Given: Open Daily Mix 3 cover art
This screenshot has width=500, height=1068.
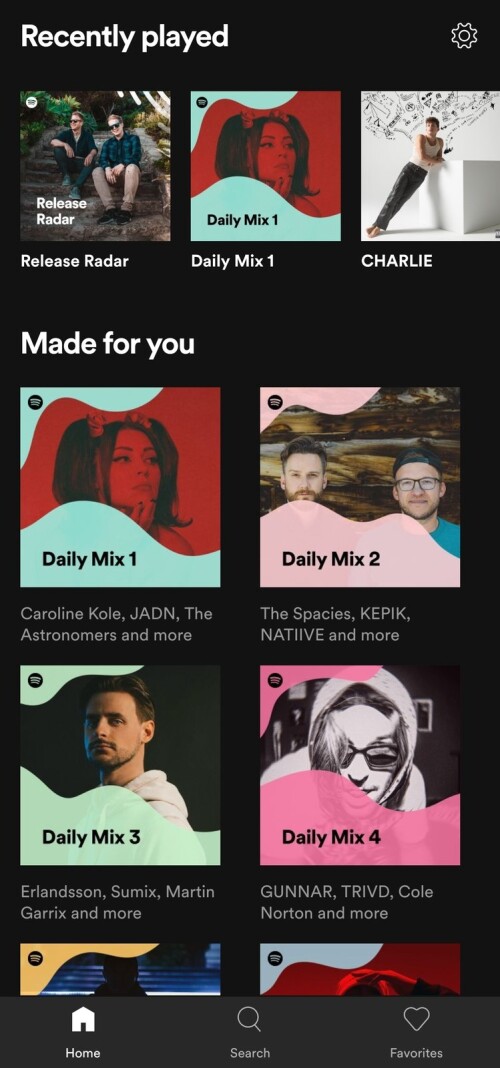Looking at the screenshot, I should (x=120, y=765).
